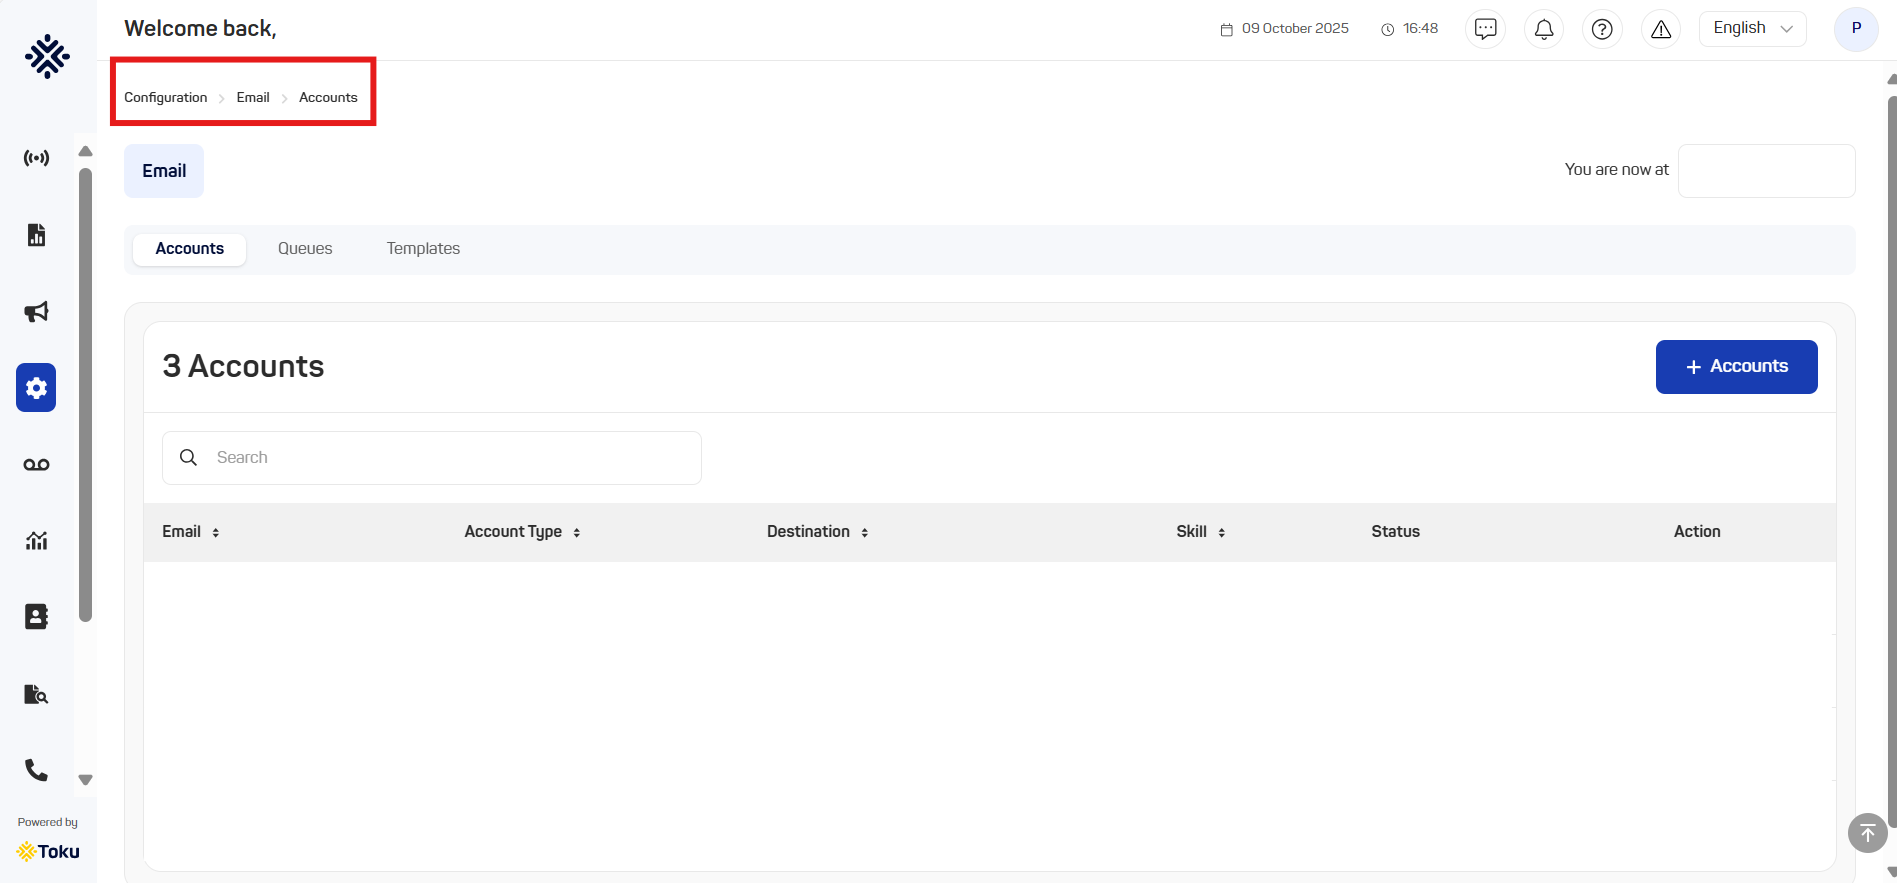The height and width of the screenshot is (883, 1897).
Task: Open the notifications bell icon
Action: click(1544, 29)
